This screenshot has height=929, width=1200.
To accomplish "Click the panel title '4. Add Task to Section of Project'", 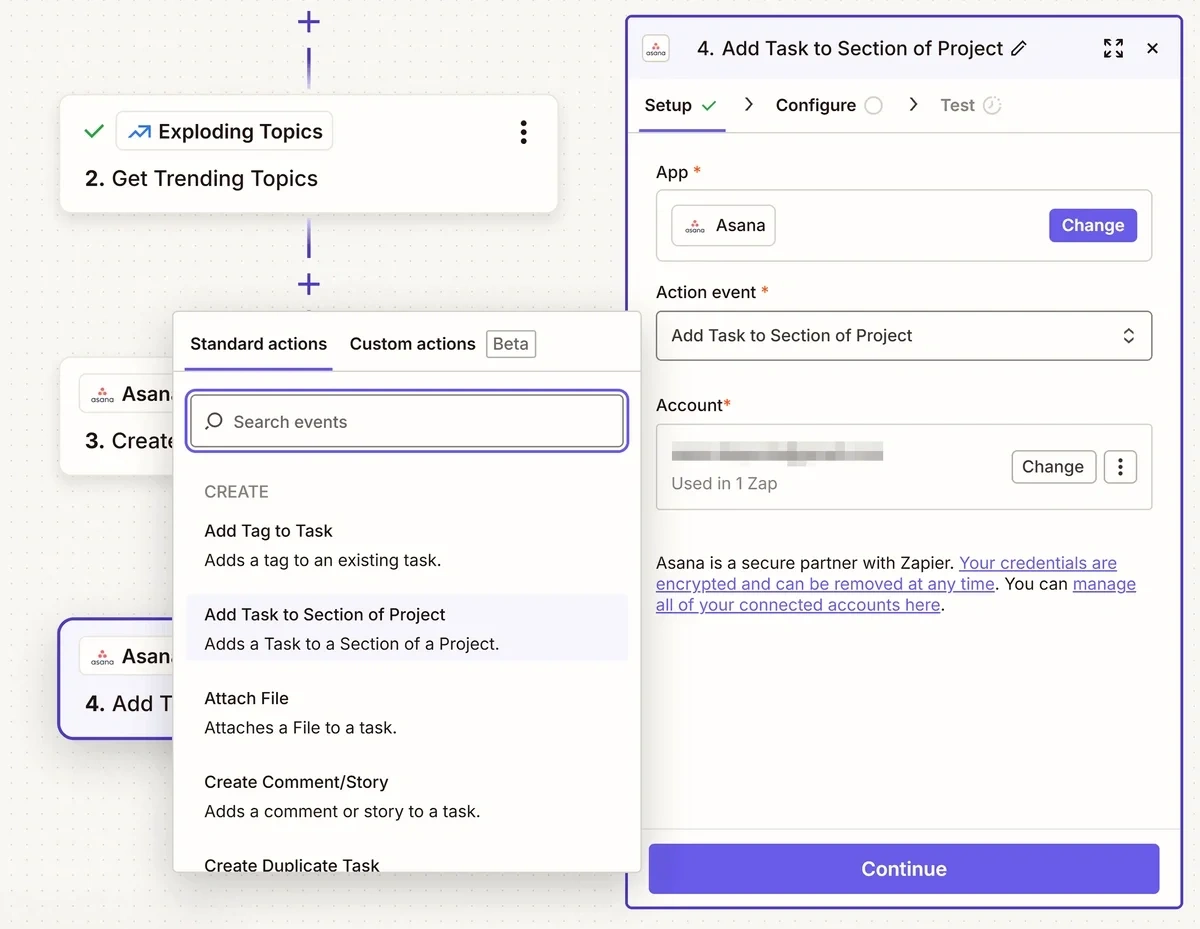I will 850,48.
